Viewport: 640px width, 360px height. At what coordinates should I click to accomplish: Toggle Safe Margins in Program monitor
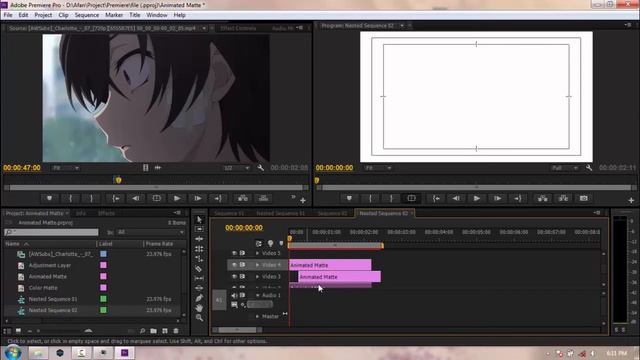pos(411,198)
